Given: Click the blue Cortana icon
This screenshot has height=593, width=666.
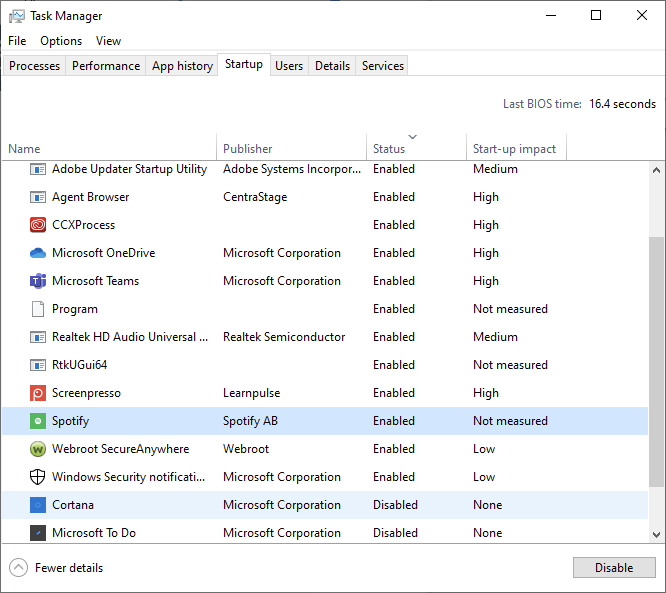Looking at the screenshot, I should pos(38,505).
